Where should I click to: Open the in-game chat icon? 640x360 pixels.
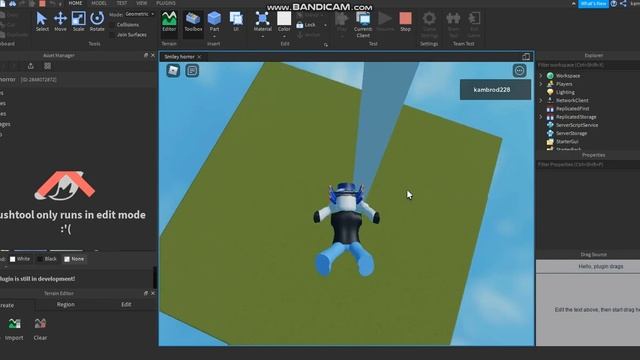(192, 71)
